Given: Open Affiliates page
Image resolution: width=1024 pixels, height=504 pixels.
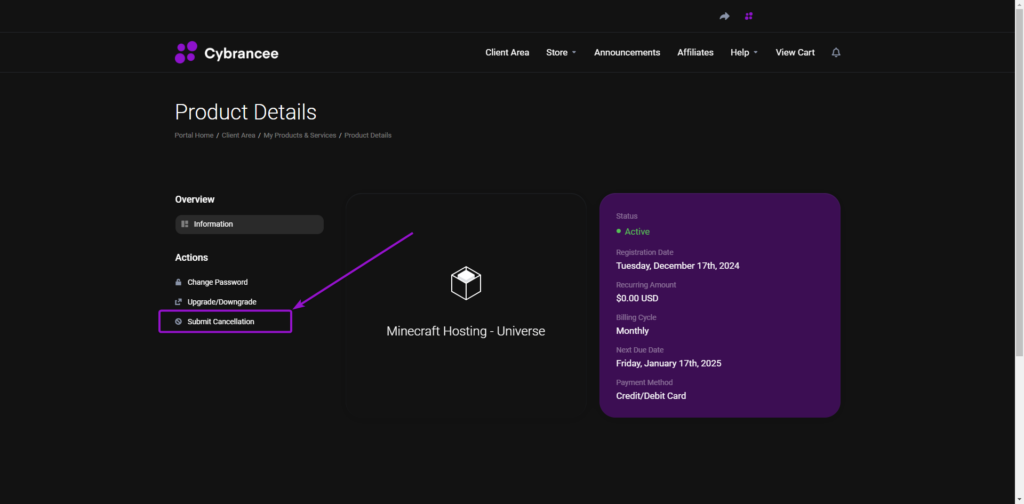Looking at the screenshot, I should click(696, 52).
